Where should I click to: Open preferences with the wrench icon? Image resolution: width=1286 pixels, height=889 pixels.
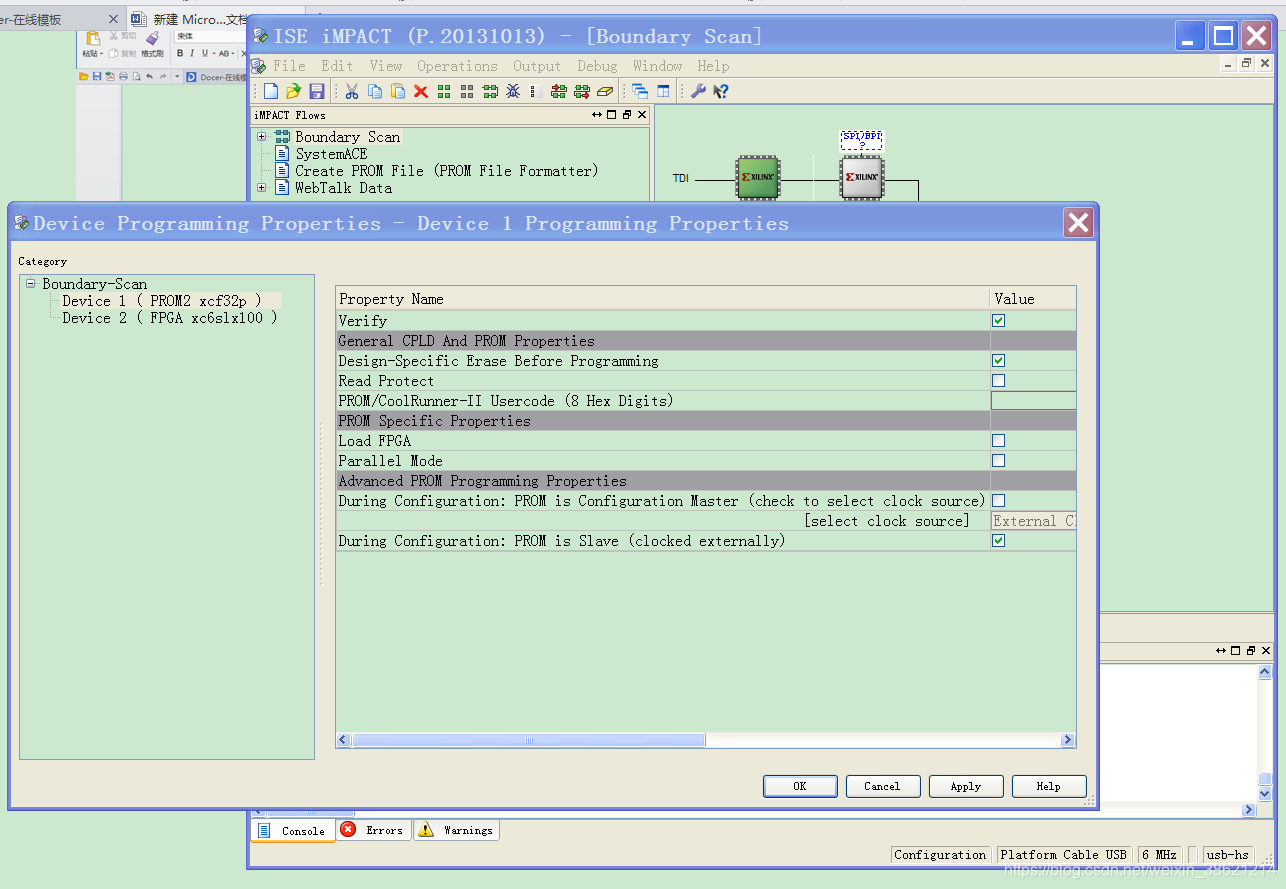pyautogui.click(x=698, y=91)
